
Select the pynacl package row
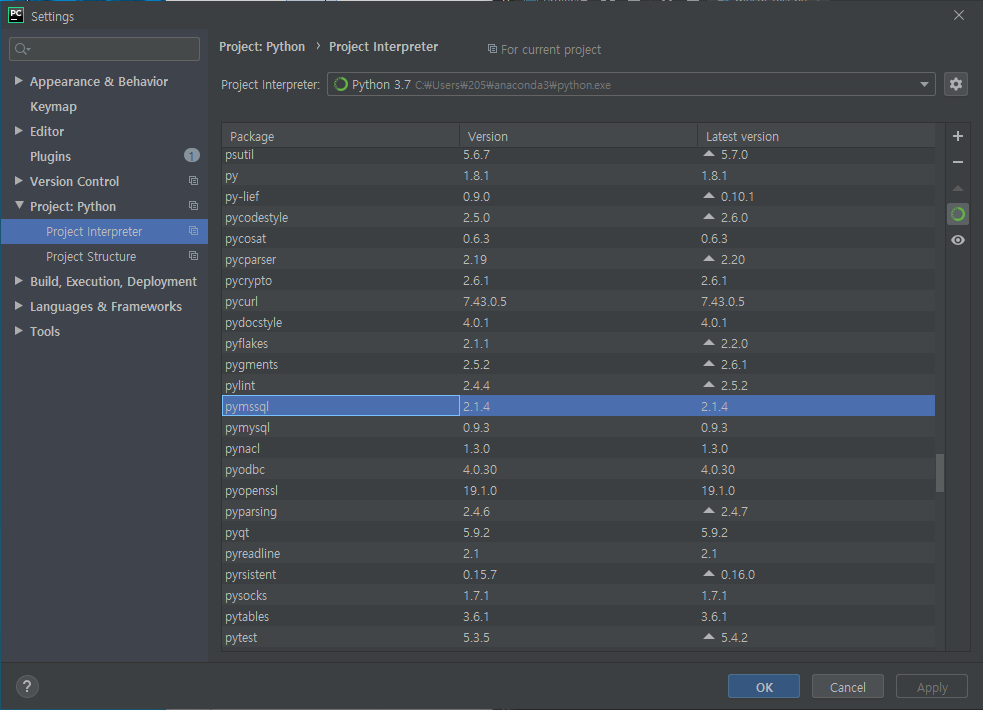coord(578,448)
